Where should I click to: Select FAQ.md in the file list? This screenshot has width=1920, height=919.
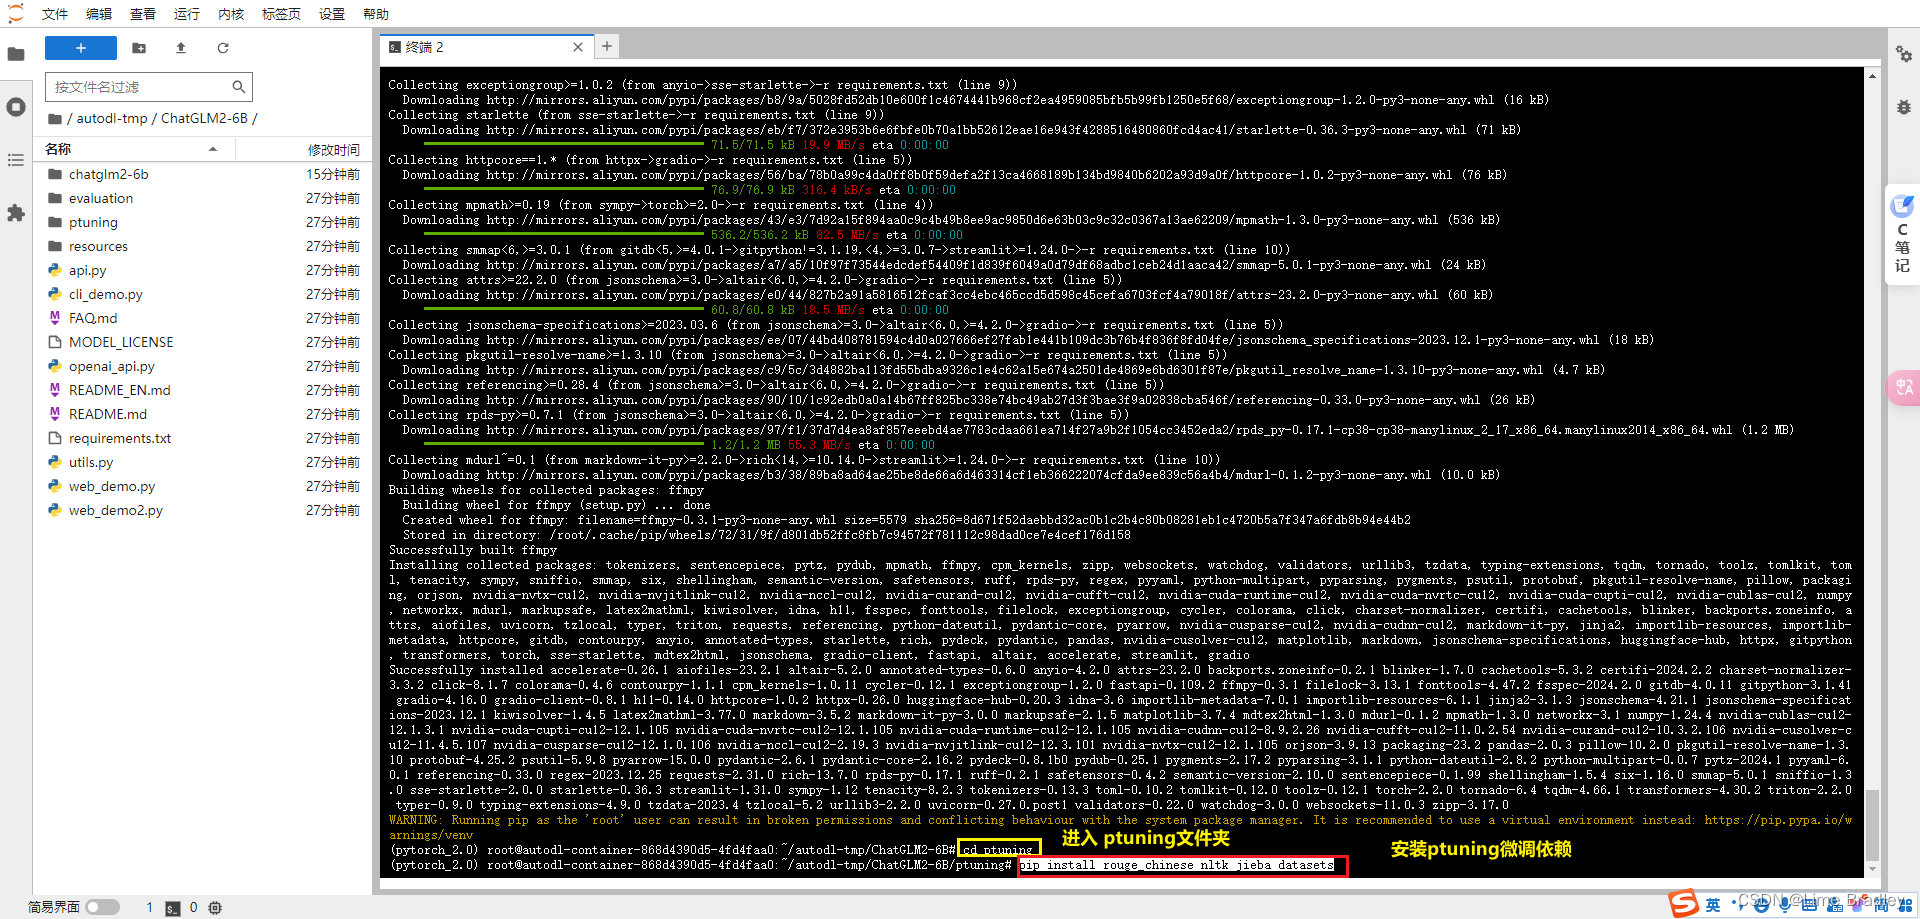click(203, 318)
